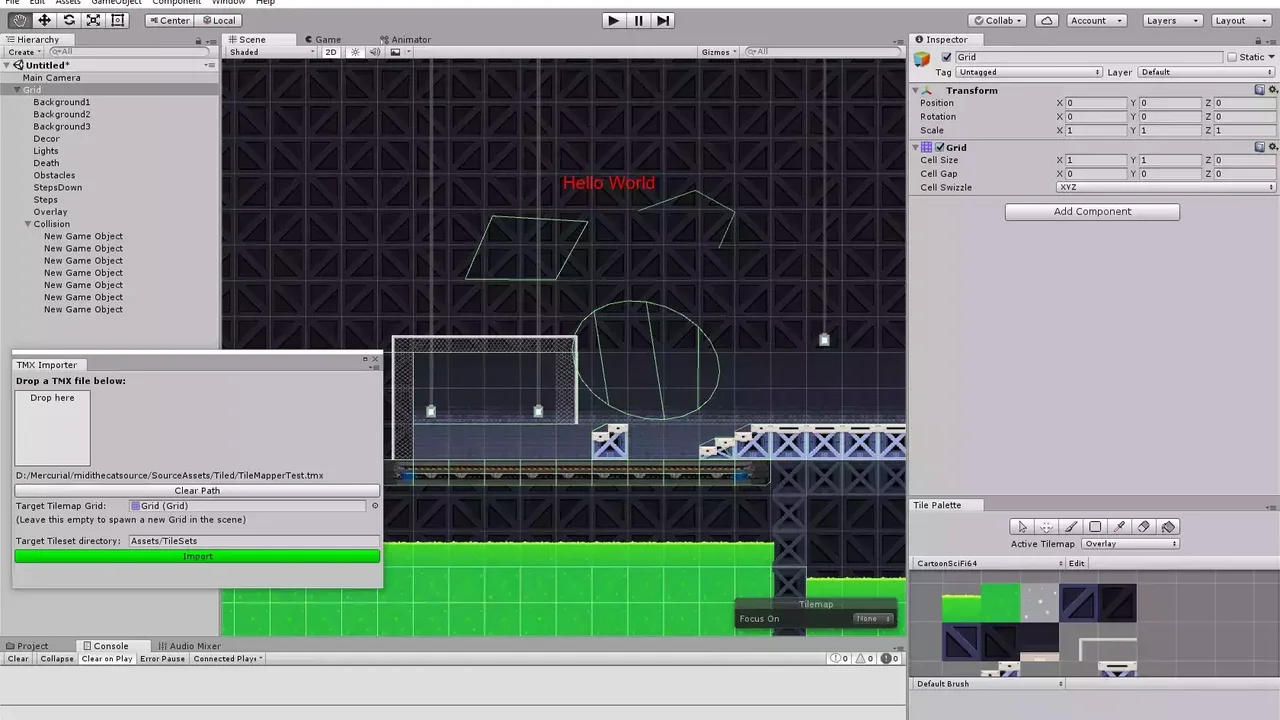Toggle scene lighting with the sun icon
This screenshot has height=720, width=1280.
click(355, 52)
